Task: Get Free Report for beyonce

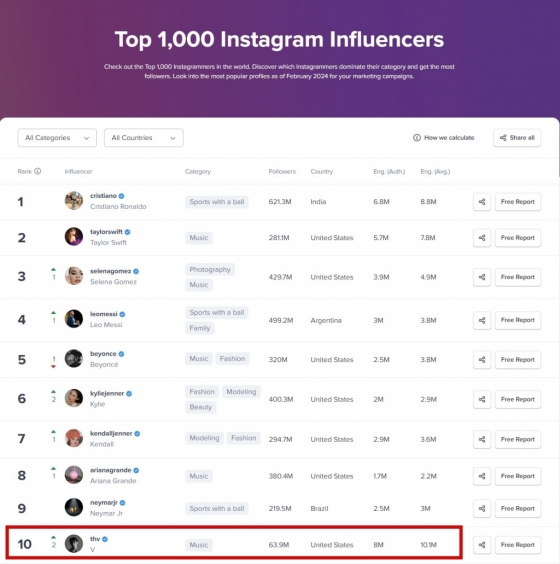Action: tap(518, 360)
